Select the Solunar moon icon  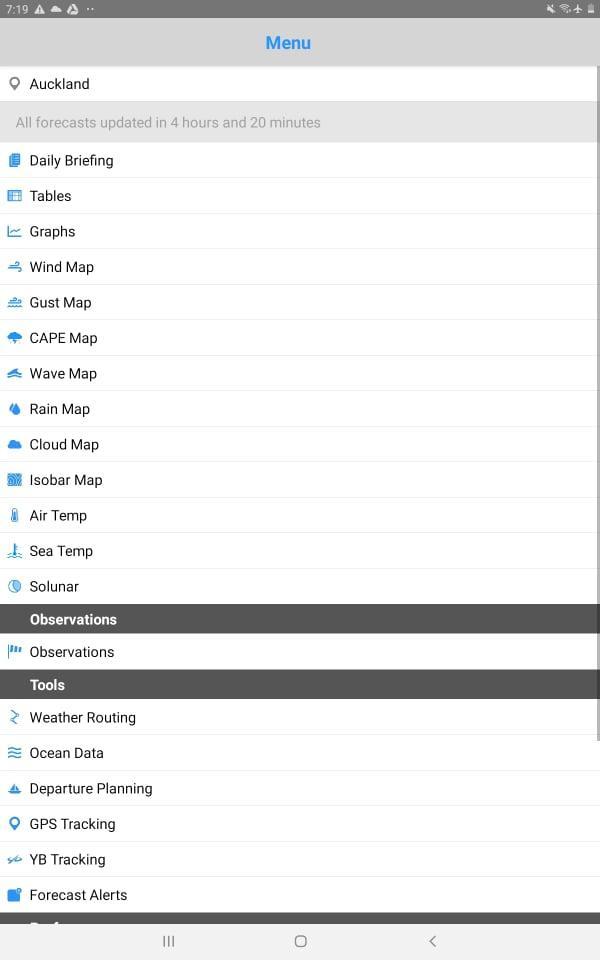click(14, 586)
